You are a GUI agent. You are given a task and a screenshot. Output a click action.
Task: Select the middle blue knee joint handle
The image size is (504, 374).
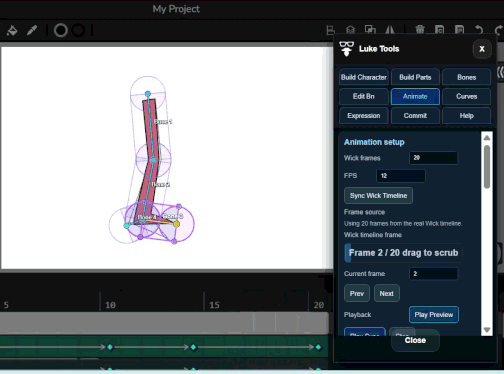pyautogui.click(x=153, y=160)
